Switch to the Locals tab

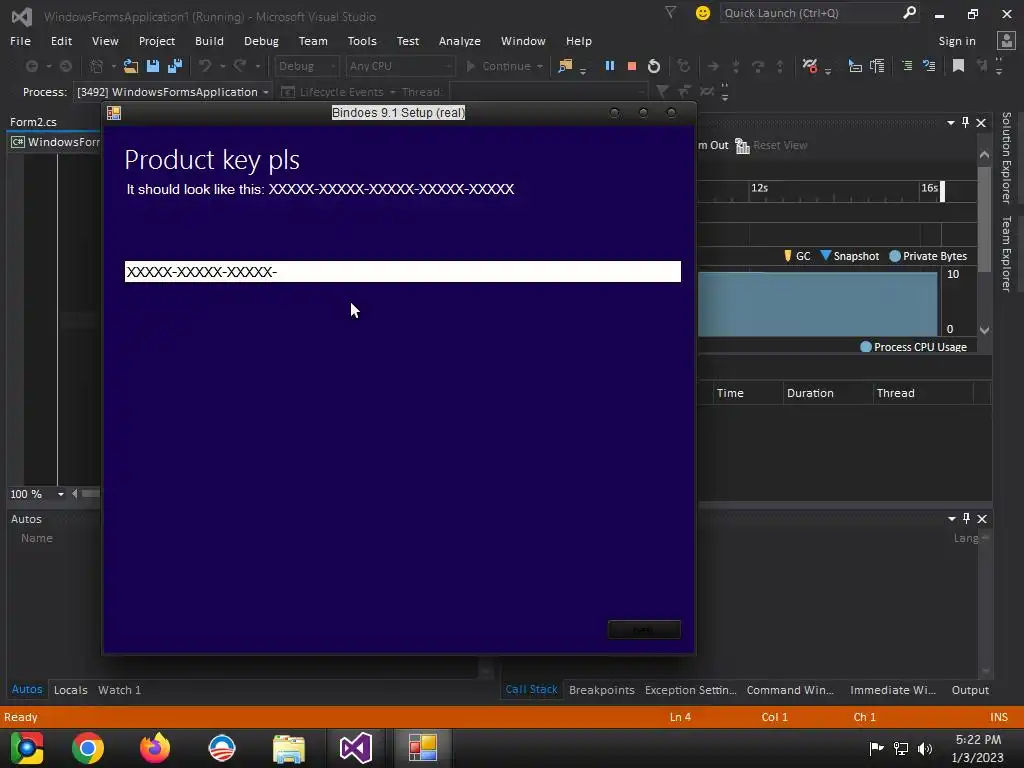pos(71,690)
